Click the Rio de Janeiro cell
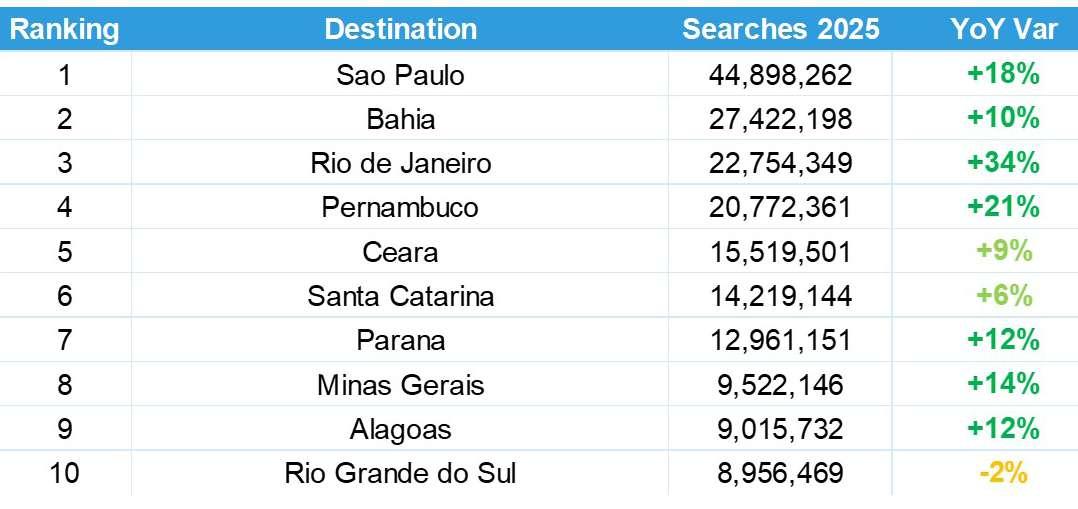 [x=400, y=163]
